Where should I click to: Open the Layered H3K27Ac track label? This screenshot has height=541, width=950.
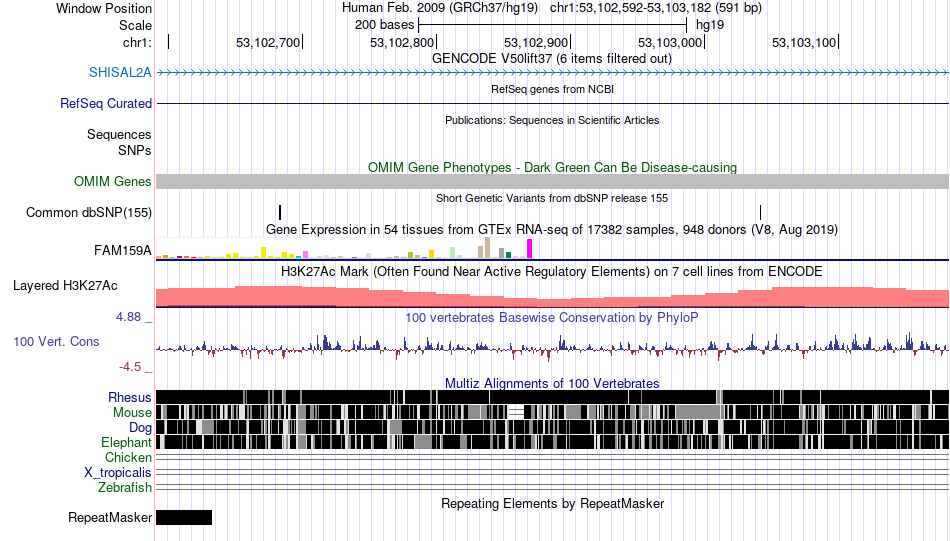(x=65, y=285)
